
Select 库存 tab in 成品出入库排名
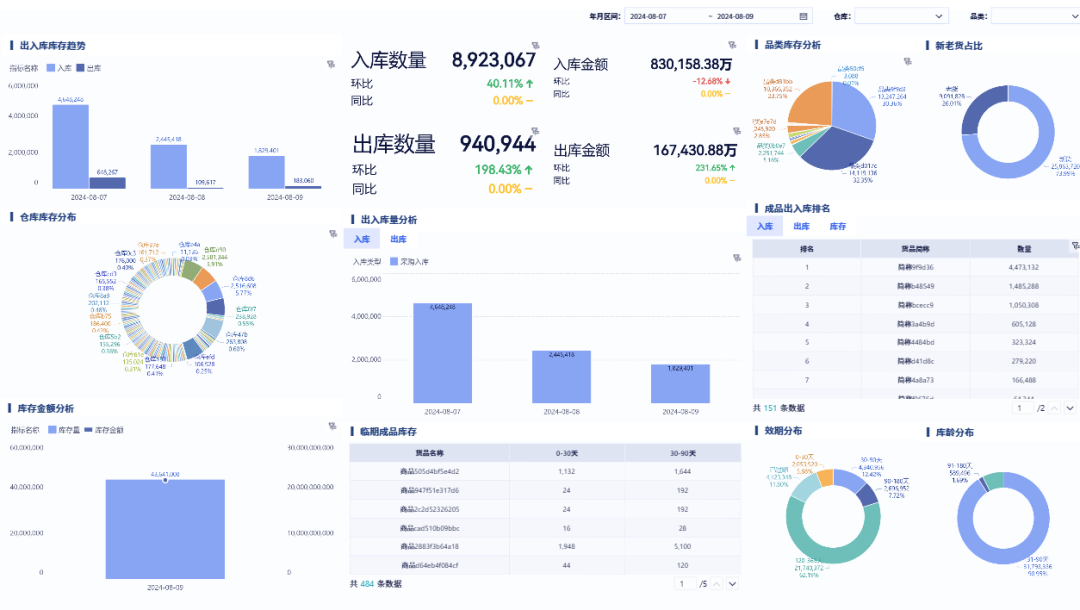tap(838, 226)
